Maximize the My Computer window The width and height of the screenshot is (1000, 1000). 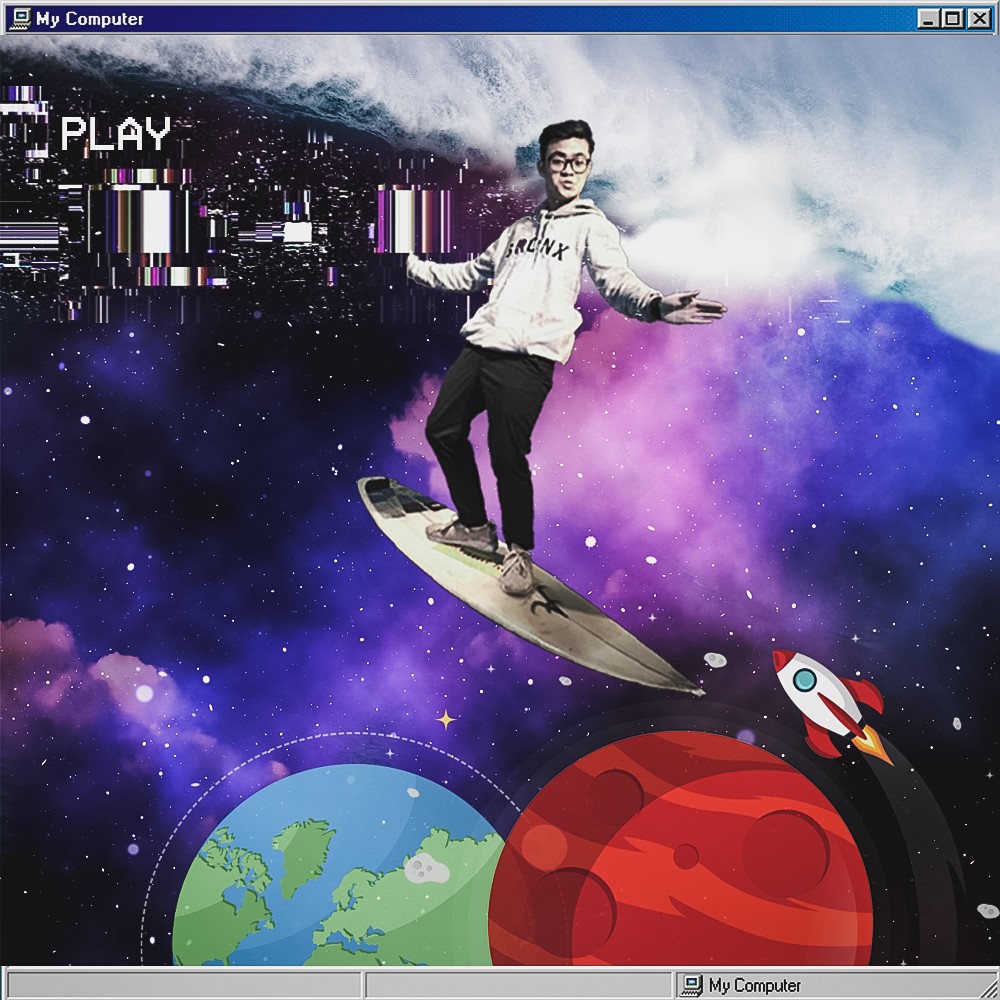(x=952, y=18)
